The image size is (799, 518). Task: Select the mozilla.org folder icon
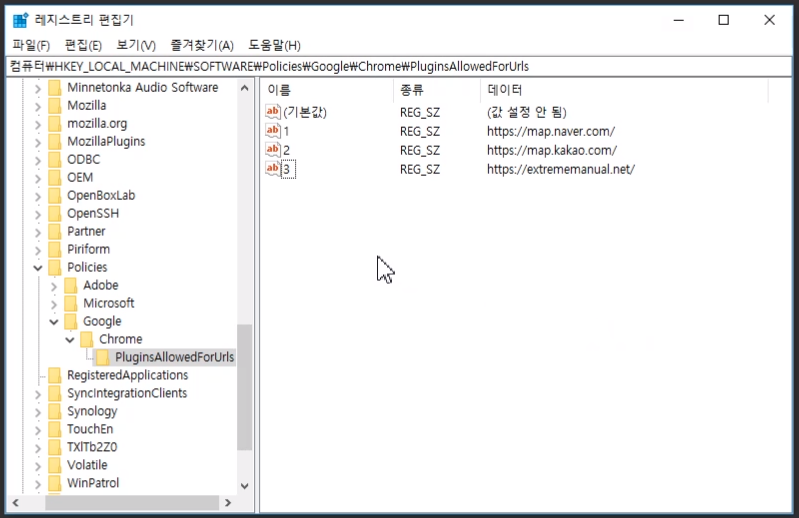(x=55, y=124)
